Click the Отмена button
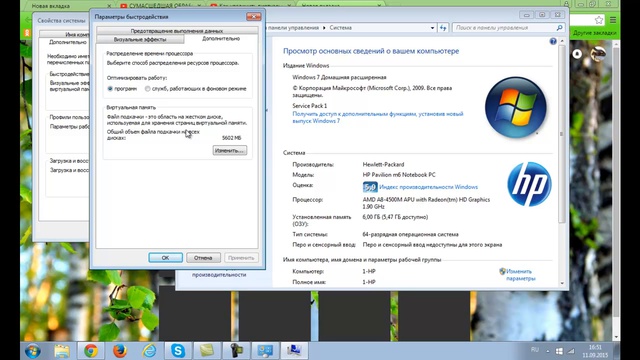Viewport: 640px width, 360px height. click(203, 258)
